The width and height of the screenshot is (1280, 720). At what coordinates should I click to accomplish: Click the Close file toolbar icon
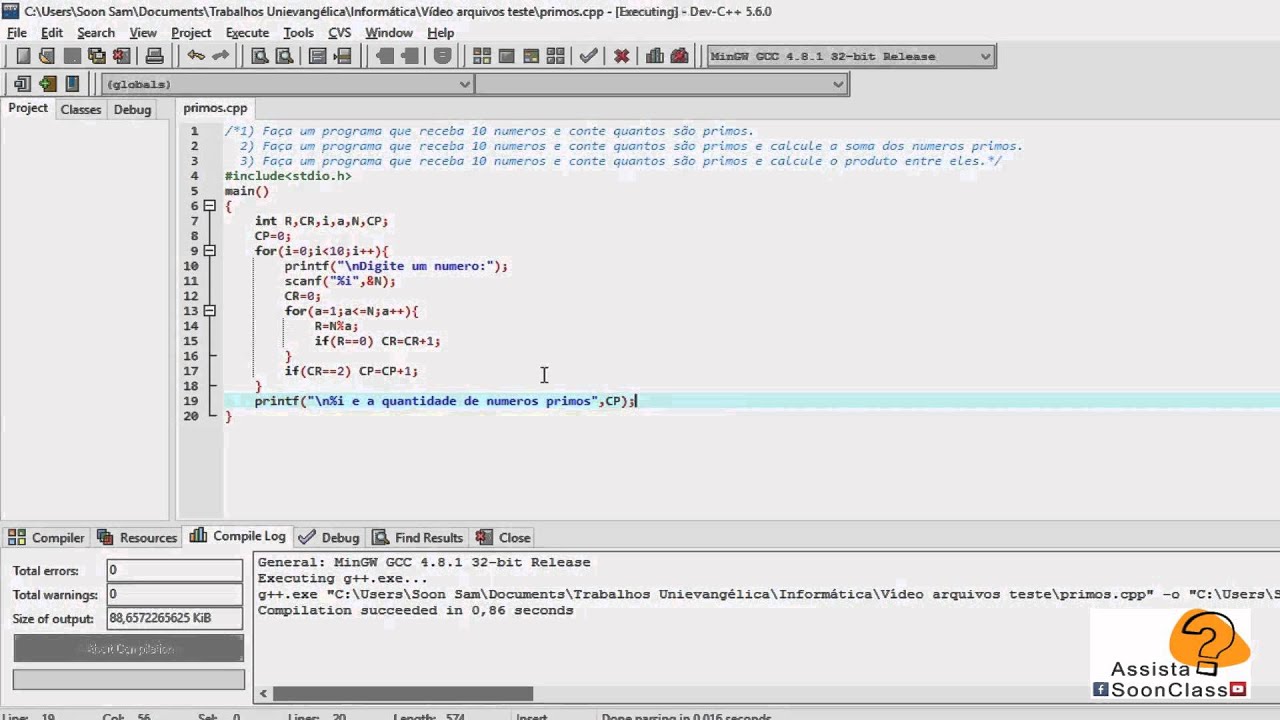121,56
